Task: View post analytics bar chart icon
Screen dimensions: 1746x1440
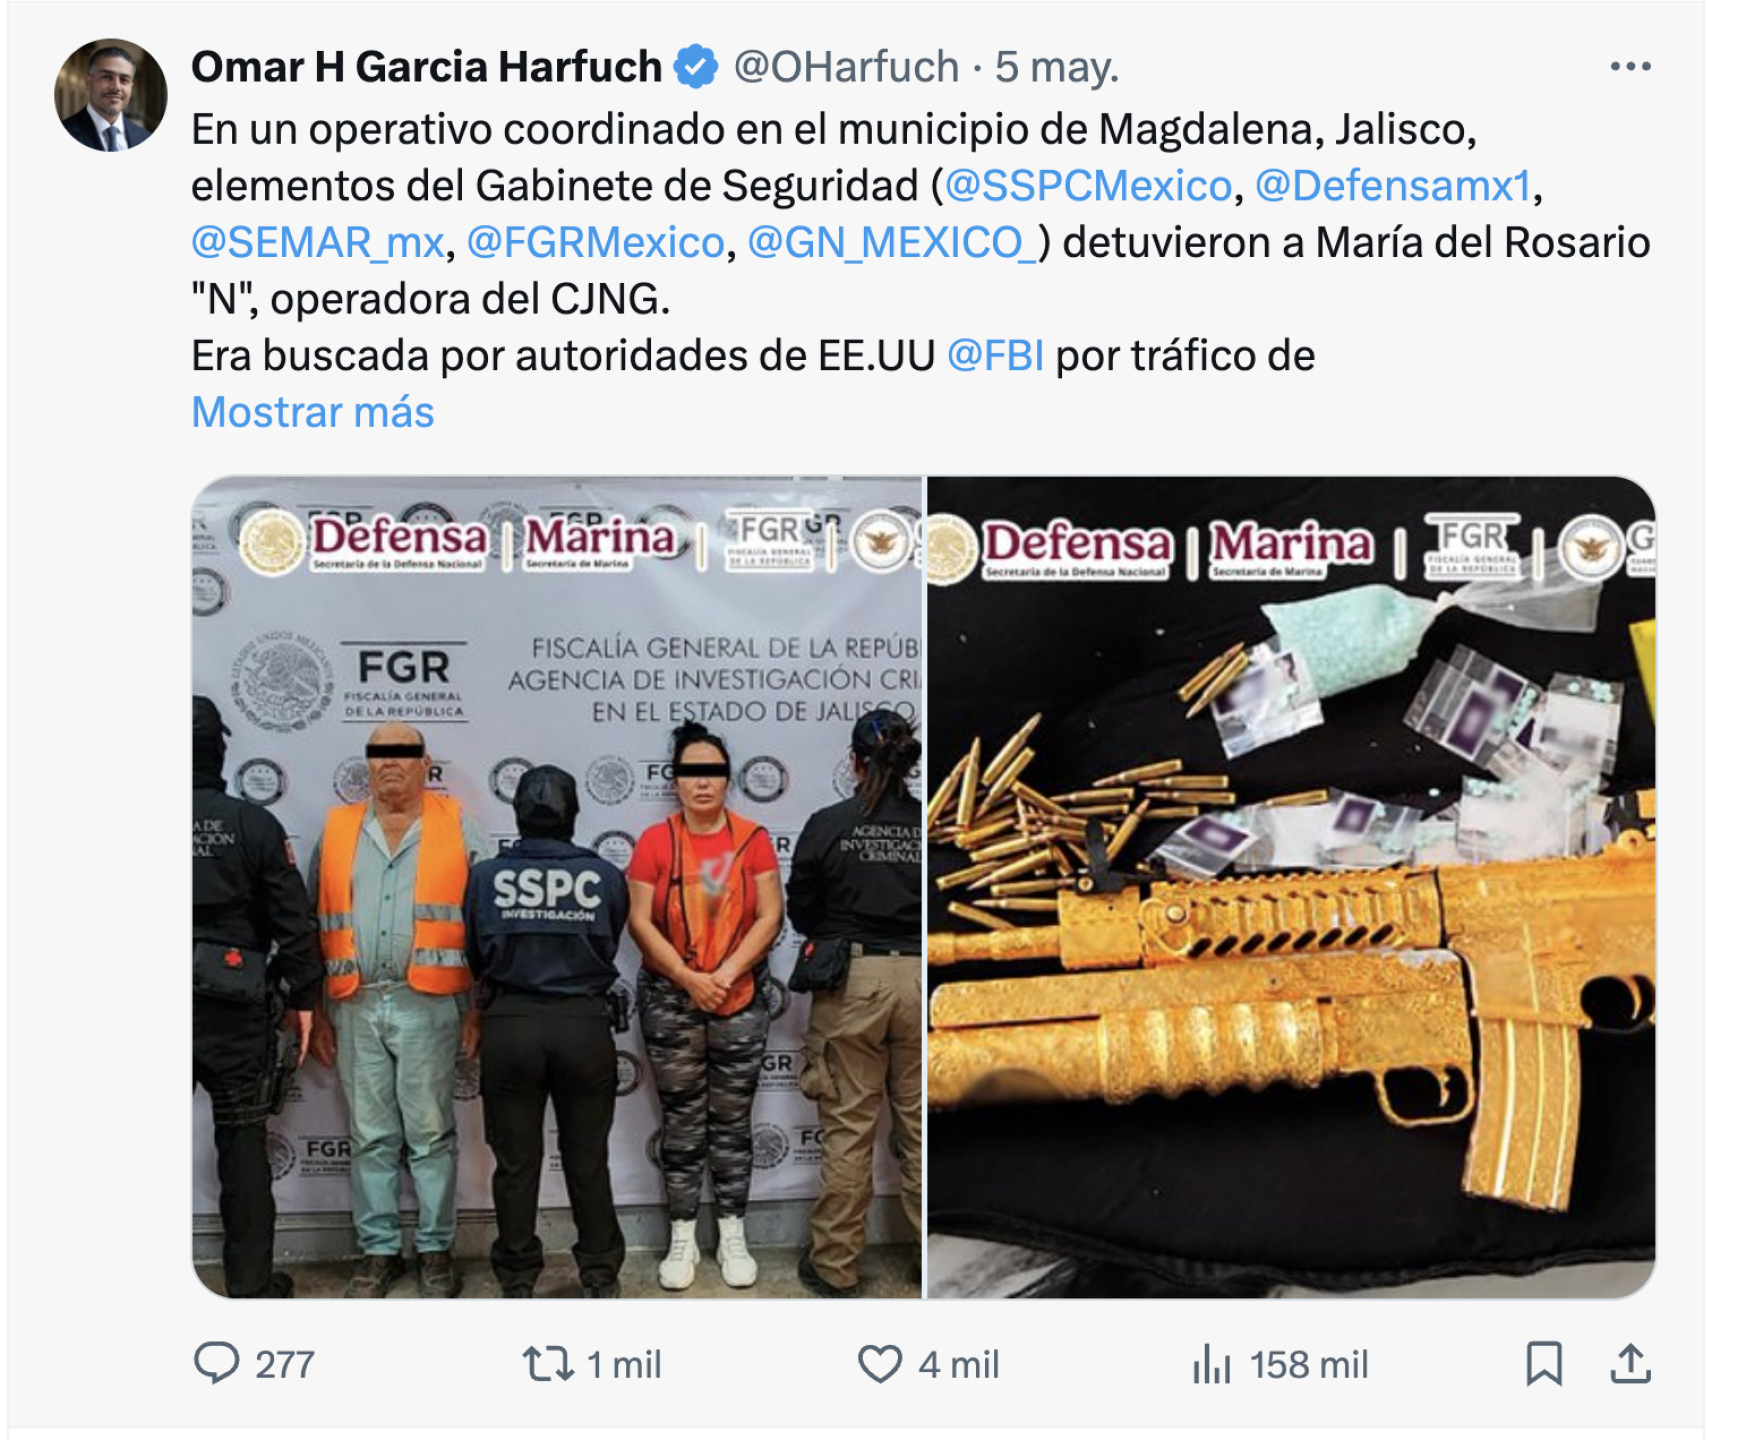Action: coord(1211,1364)
